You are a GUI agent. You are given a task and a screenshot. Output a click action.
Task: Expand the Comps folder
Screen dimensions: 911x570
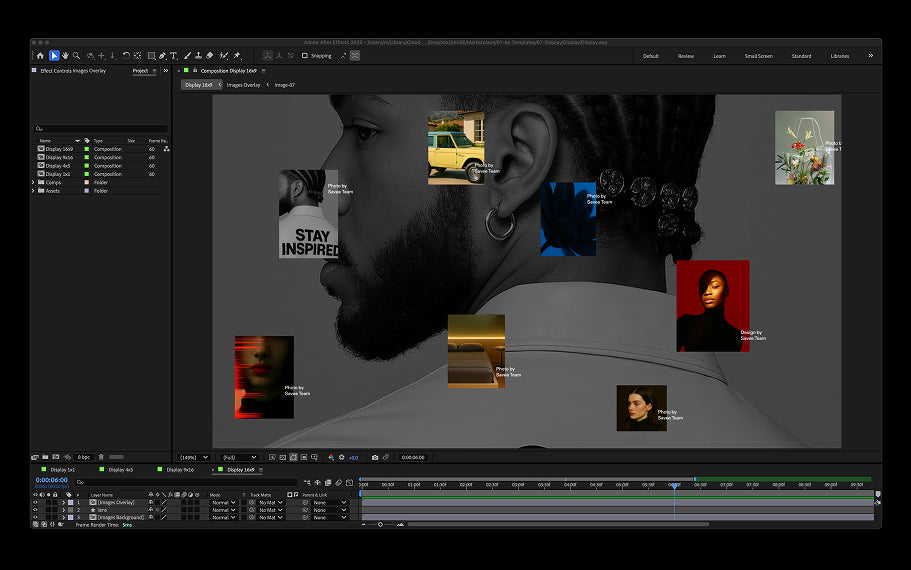33,182
